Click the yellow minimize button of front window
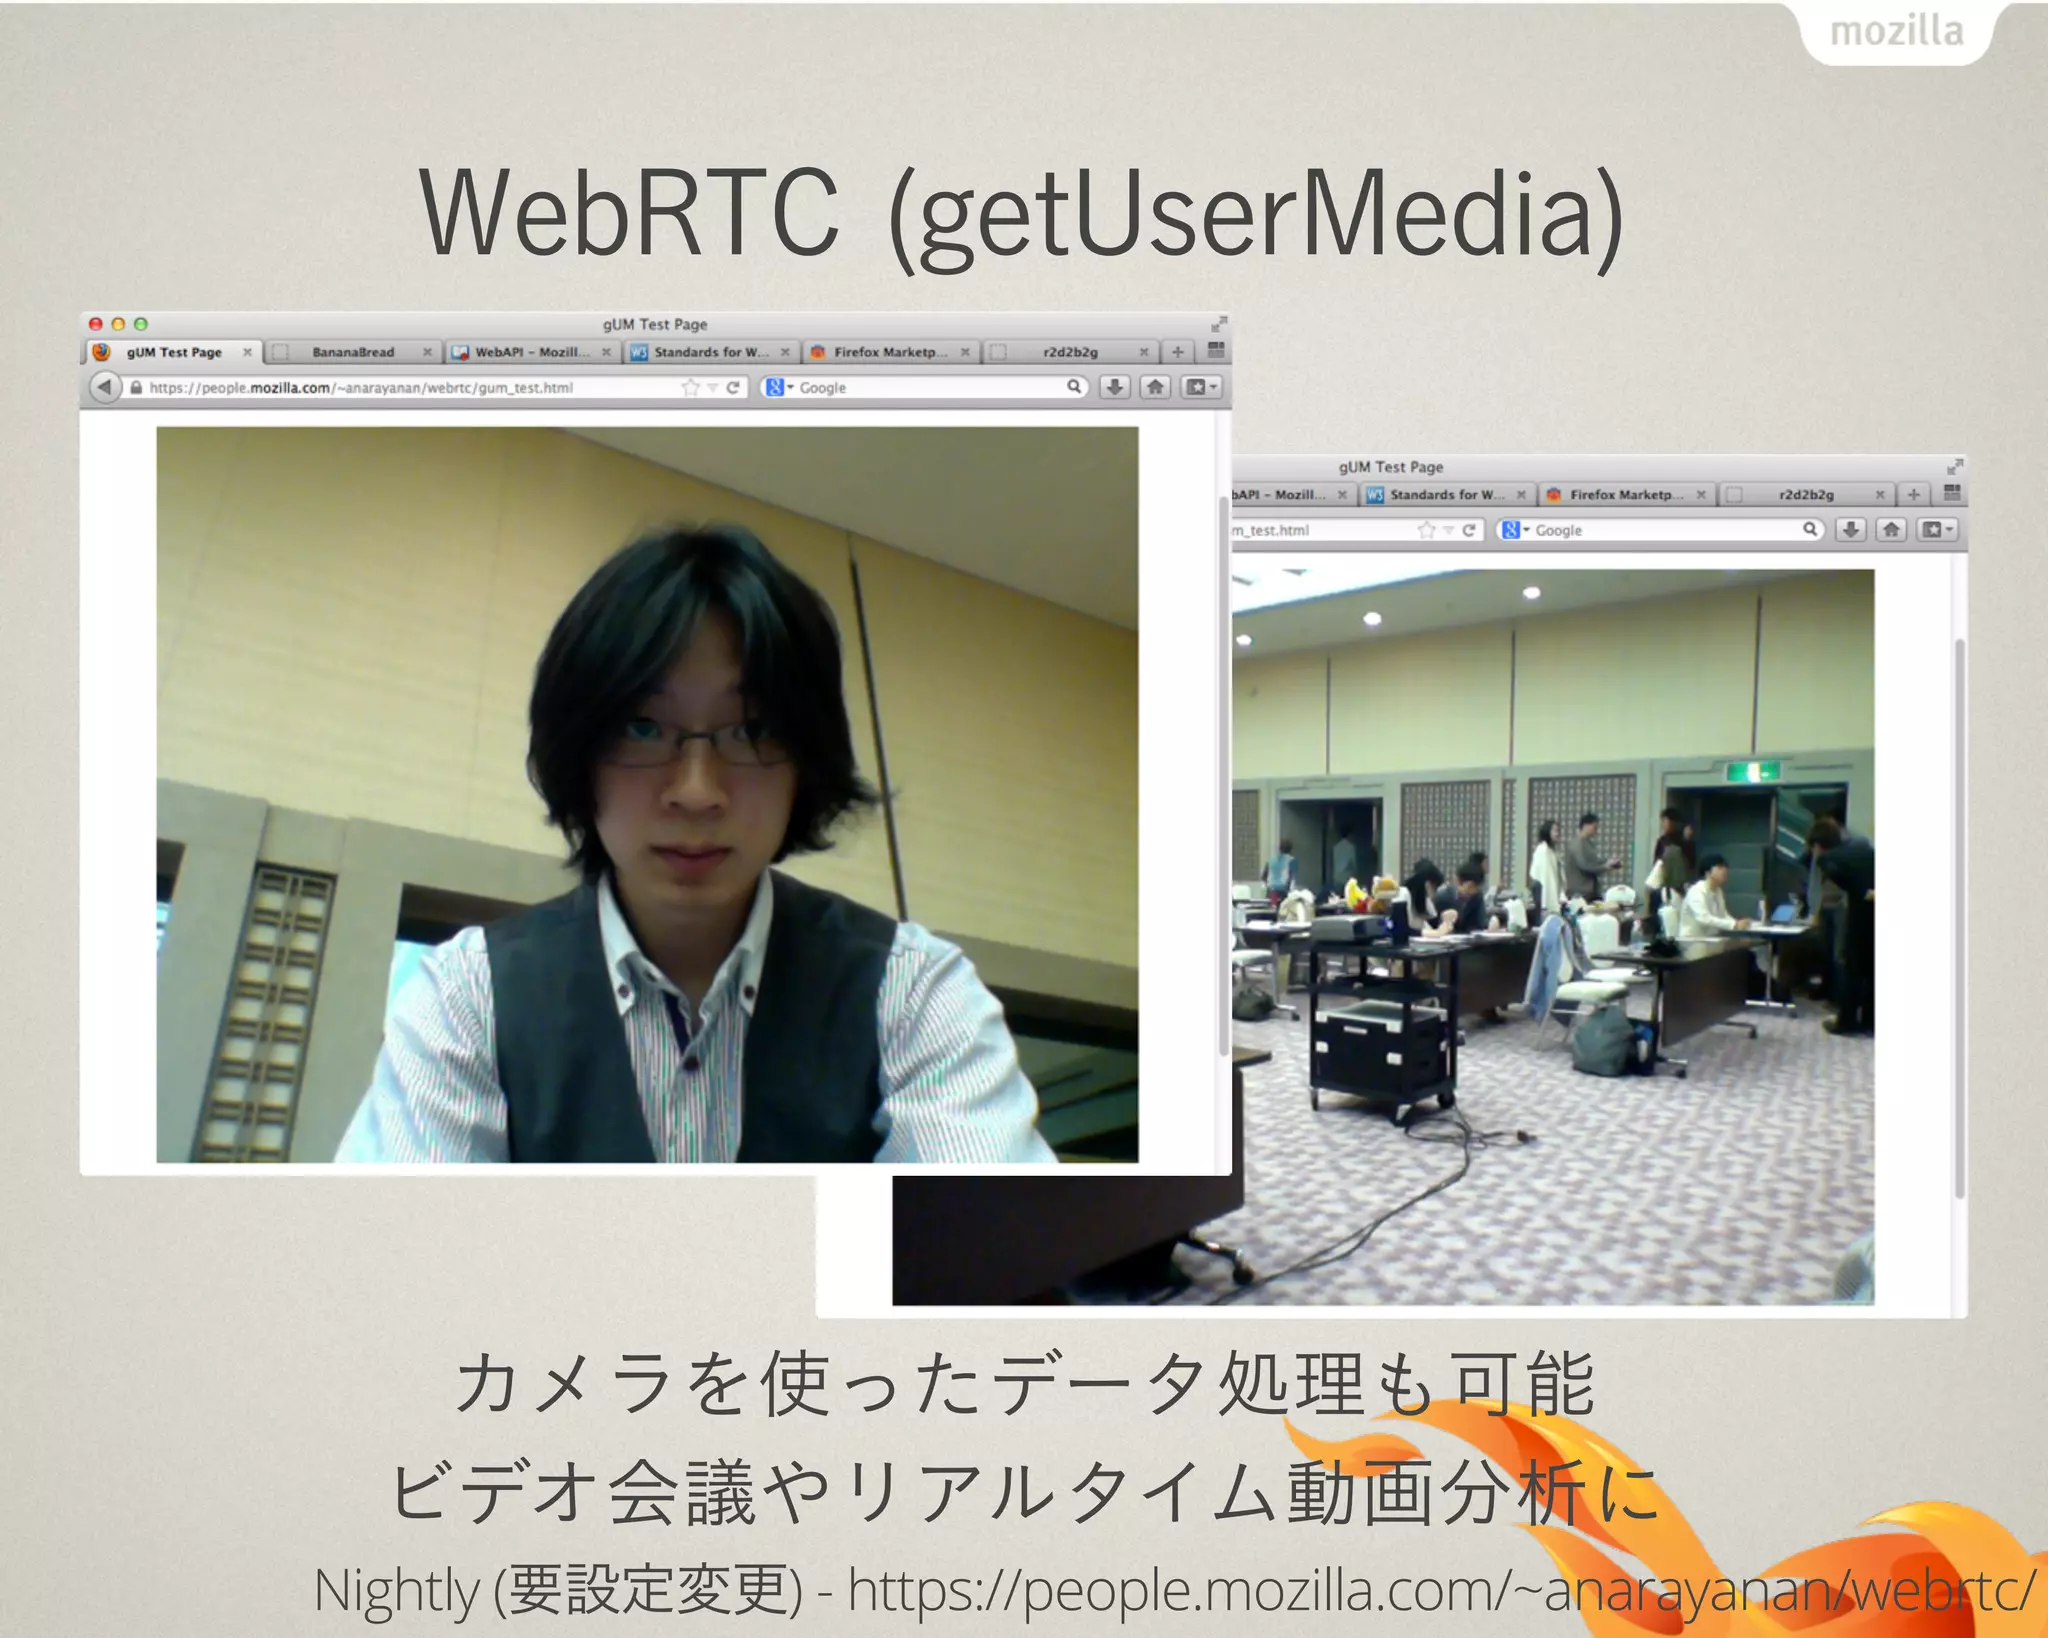The width and height of the screenshot is (2048, 1638). tap(118, 324)
